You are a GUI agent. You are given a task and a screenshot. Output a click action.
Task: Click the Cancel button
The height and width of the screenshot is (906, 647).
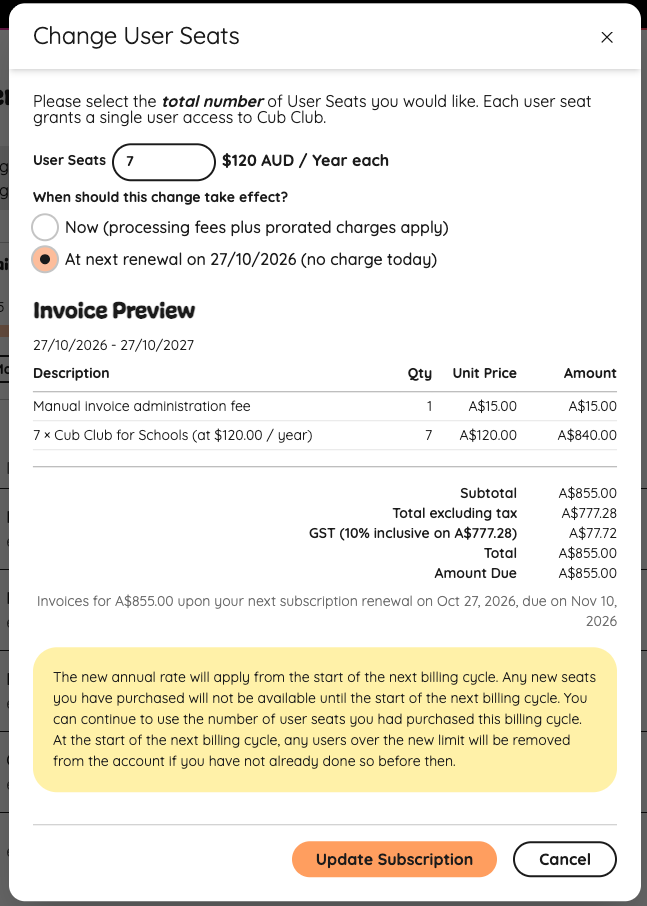coord(564,859)
